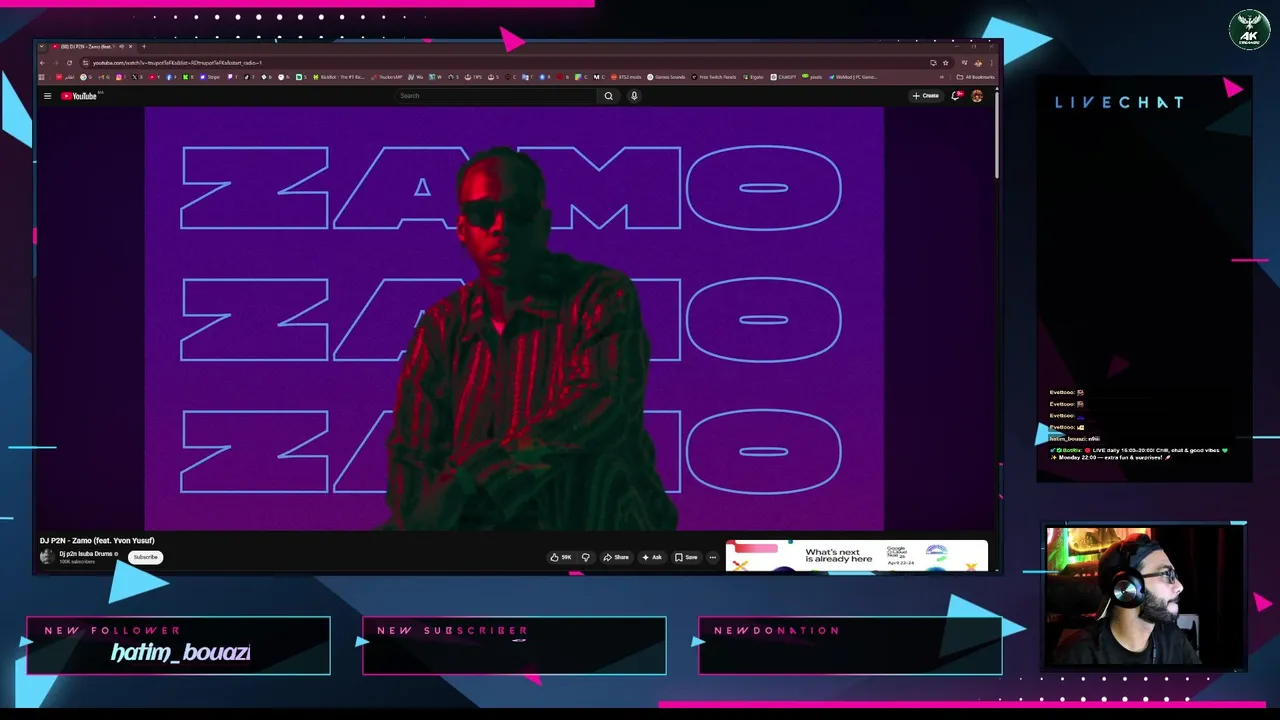Open the pixels bookmark
The image size is (1280, 720).
coord(812,77)
